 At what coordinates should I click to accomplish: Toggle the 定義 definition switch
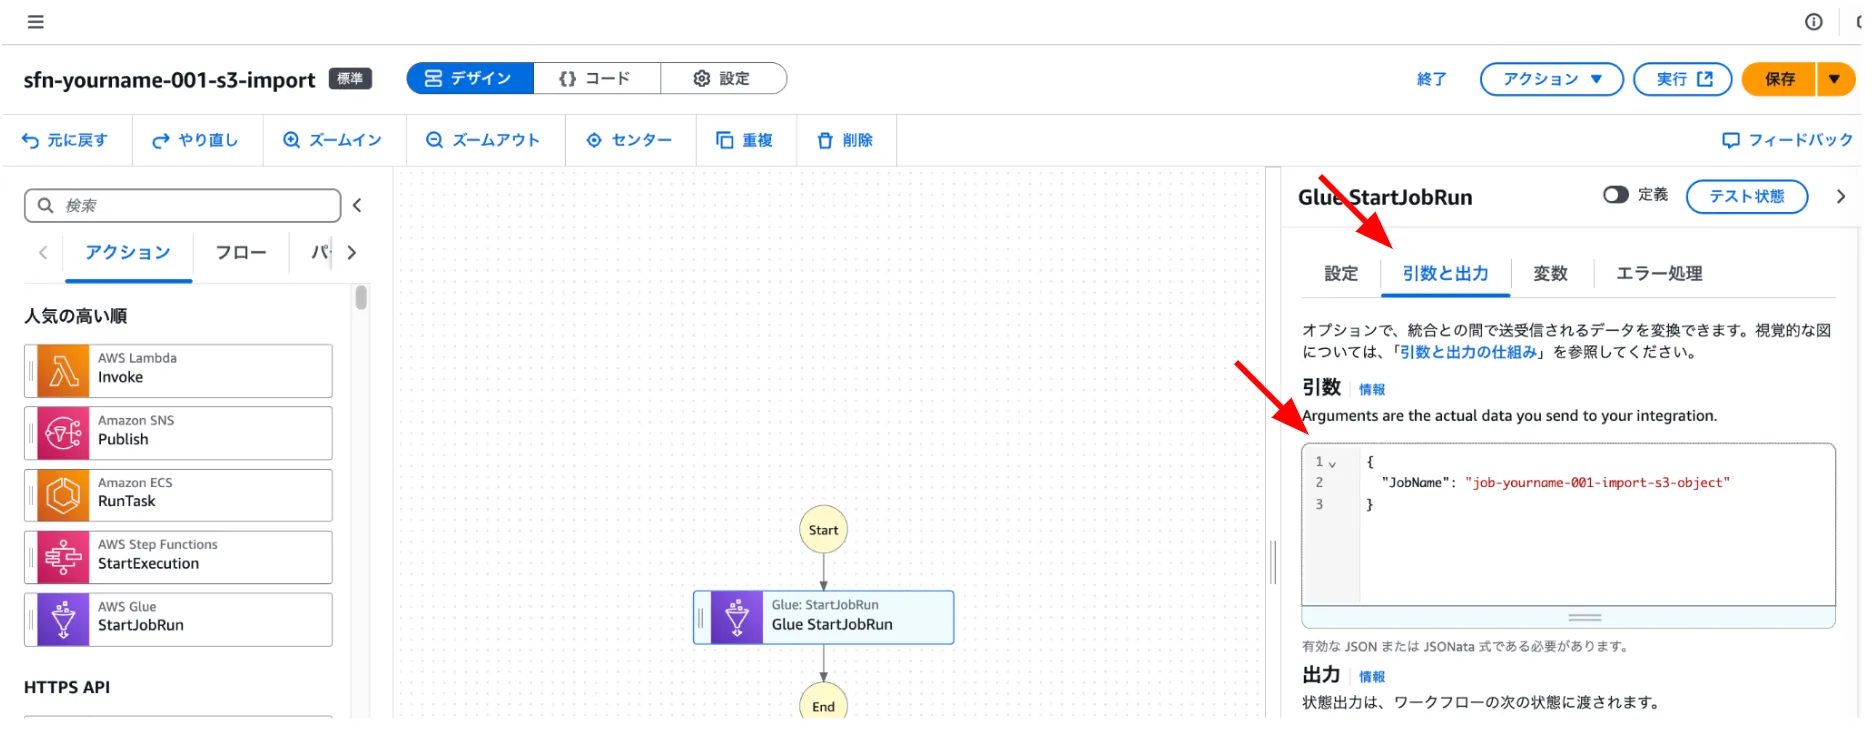point(1615,195)
